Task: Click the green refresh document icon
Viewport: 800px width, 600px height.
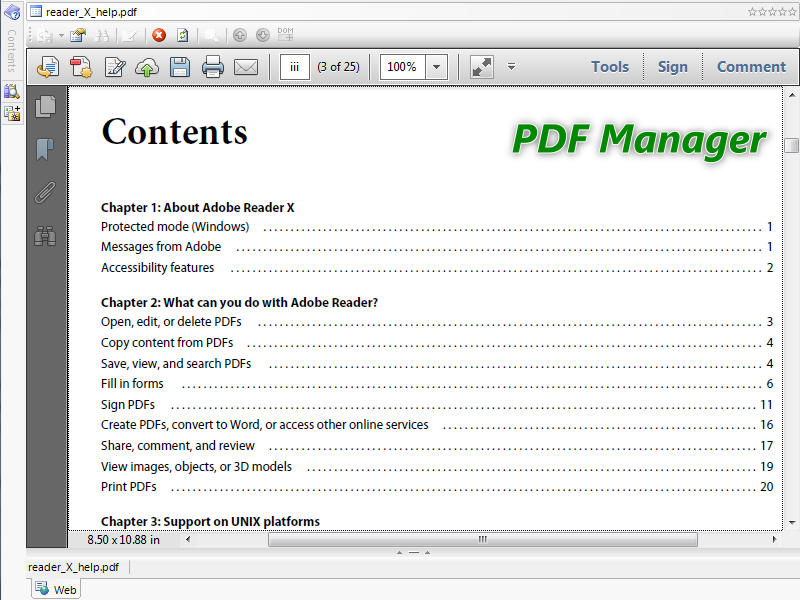Action: pos(182,35)
